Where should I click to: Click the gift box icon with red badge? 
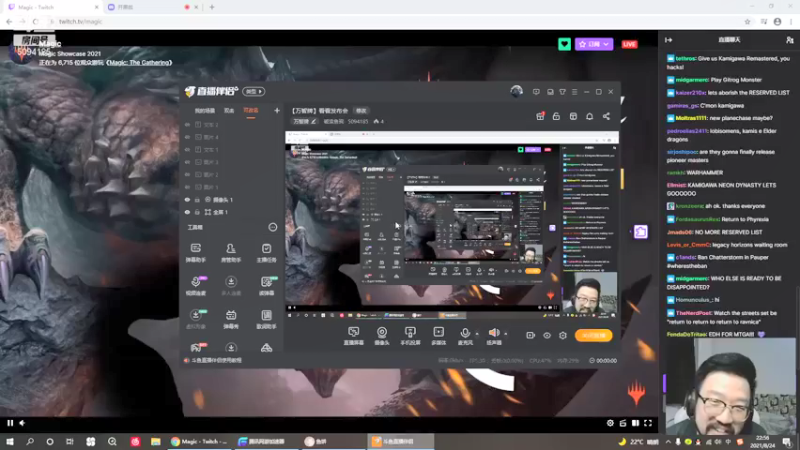pyautogui.click(x=540, y=116)
